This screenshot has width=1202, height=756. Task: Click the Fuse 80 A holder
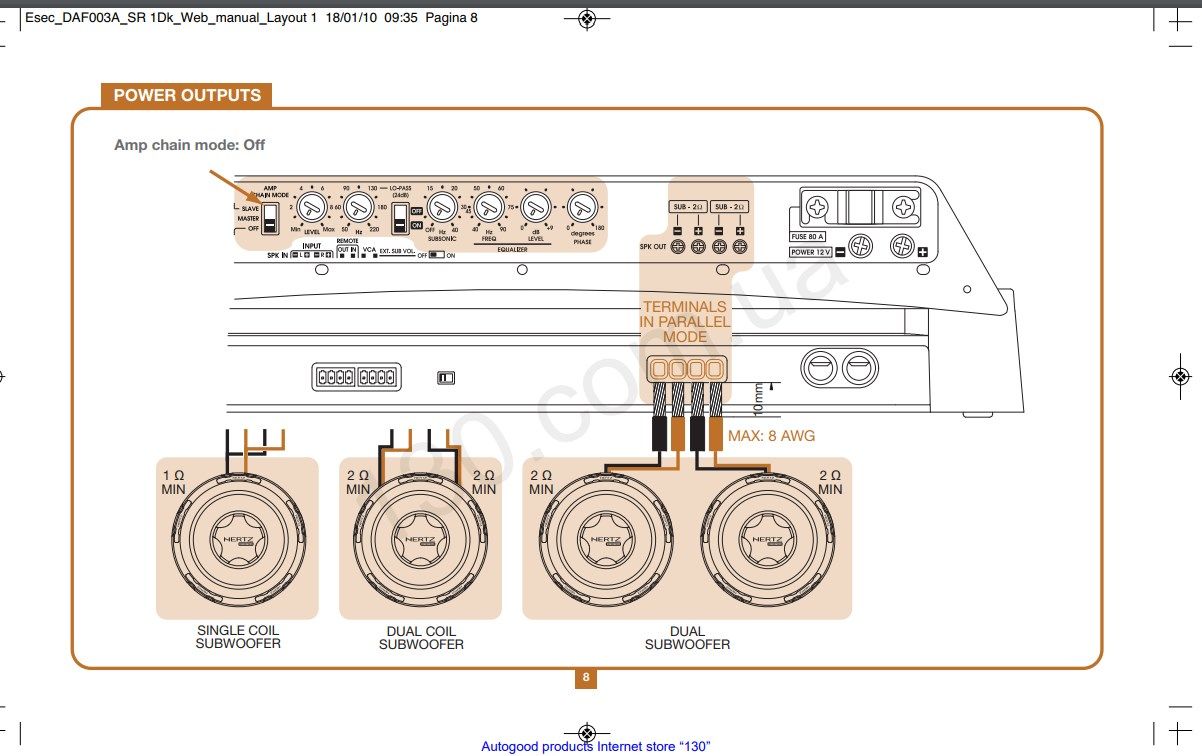[861, 208]
